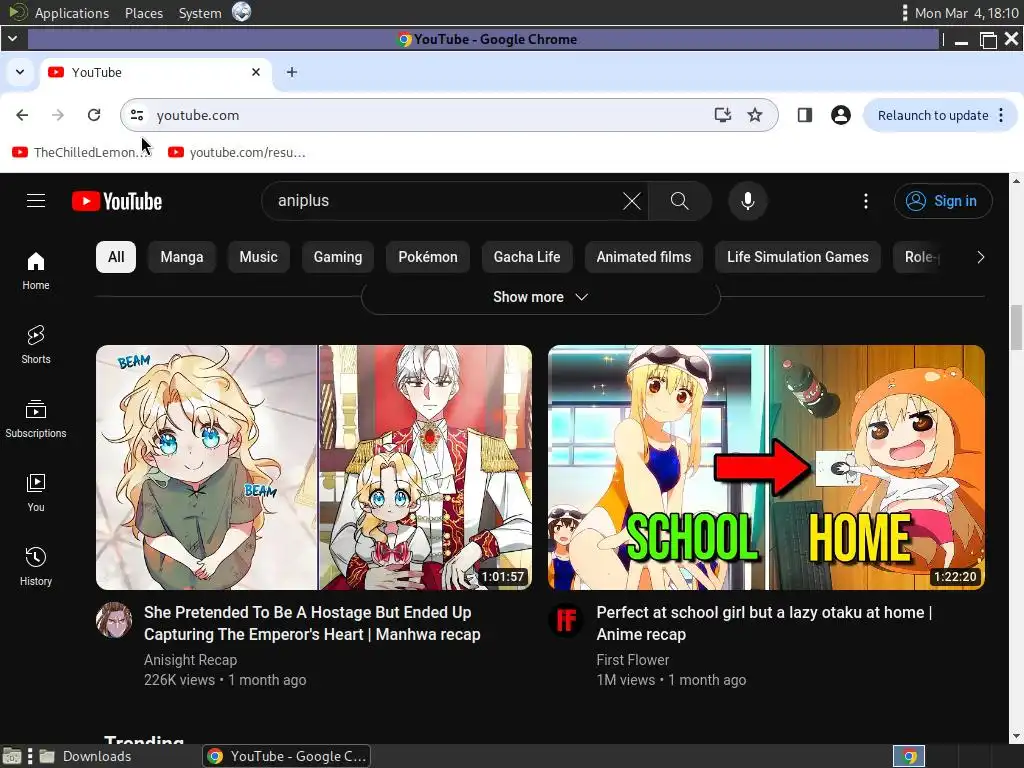
Task: Open the You library section
Action: (36, 492)
